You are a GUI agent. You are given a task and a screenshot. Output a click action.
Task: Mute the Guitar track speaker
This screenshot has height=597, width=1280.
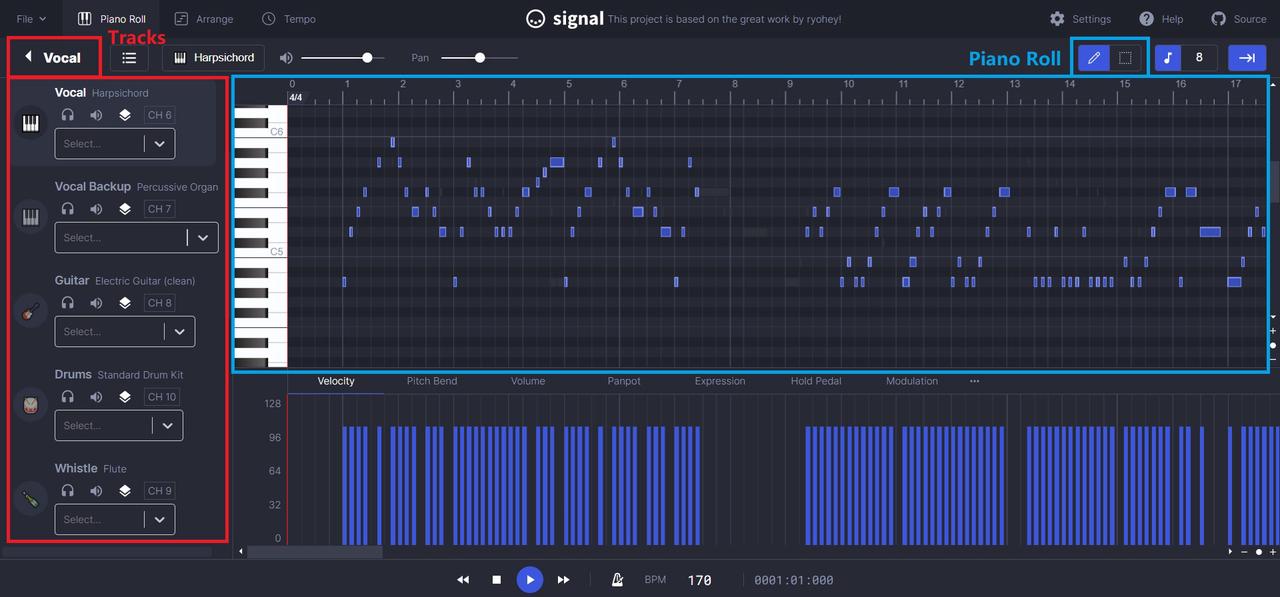96,303
